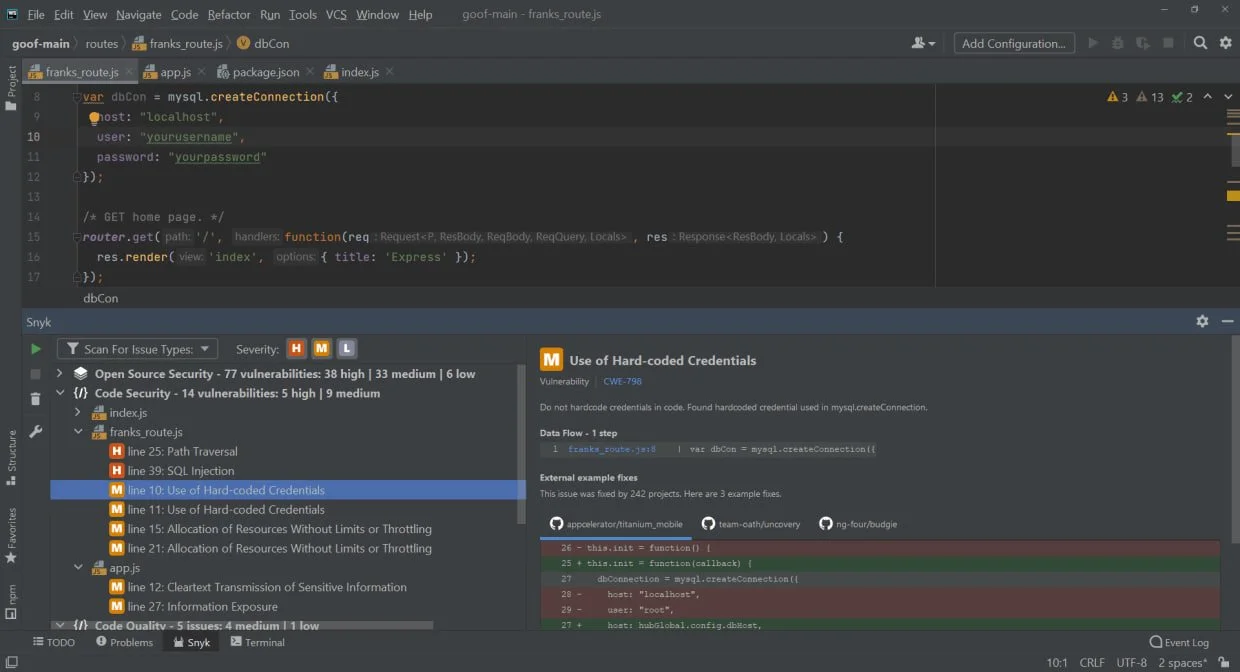Open the Terminal tool window tab

coord(257,642)
